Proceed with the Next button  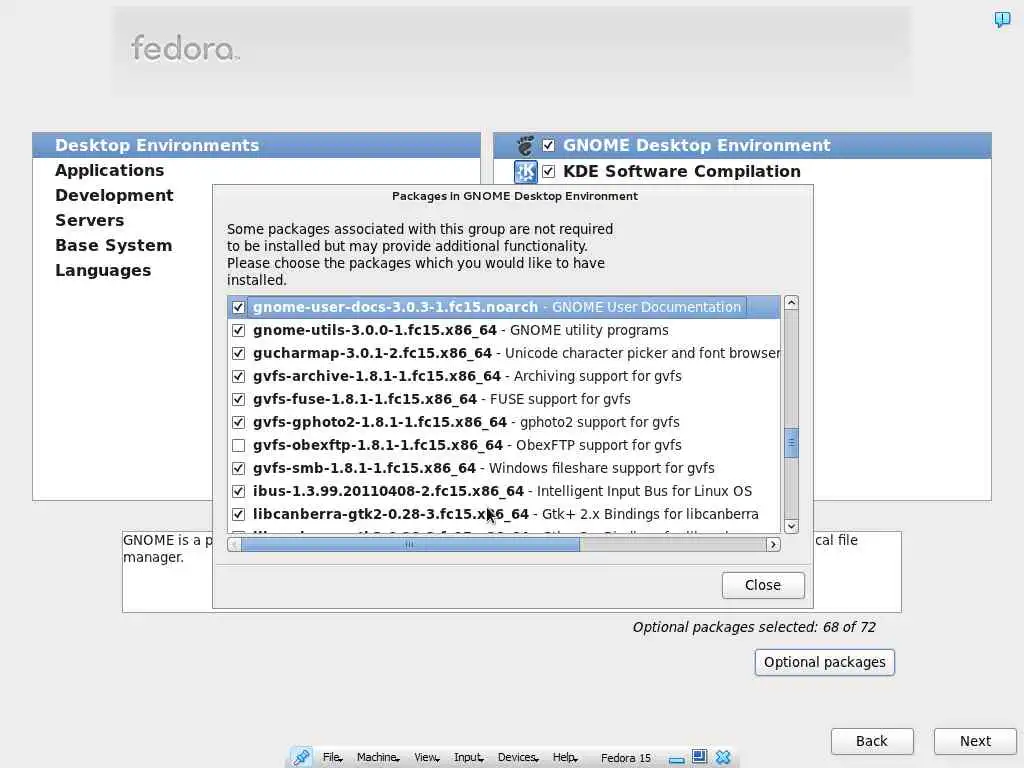(x=975, y=741)
